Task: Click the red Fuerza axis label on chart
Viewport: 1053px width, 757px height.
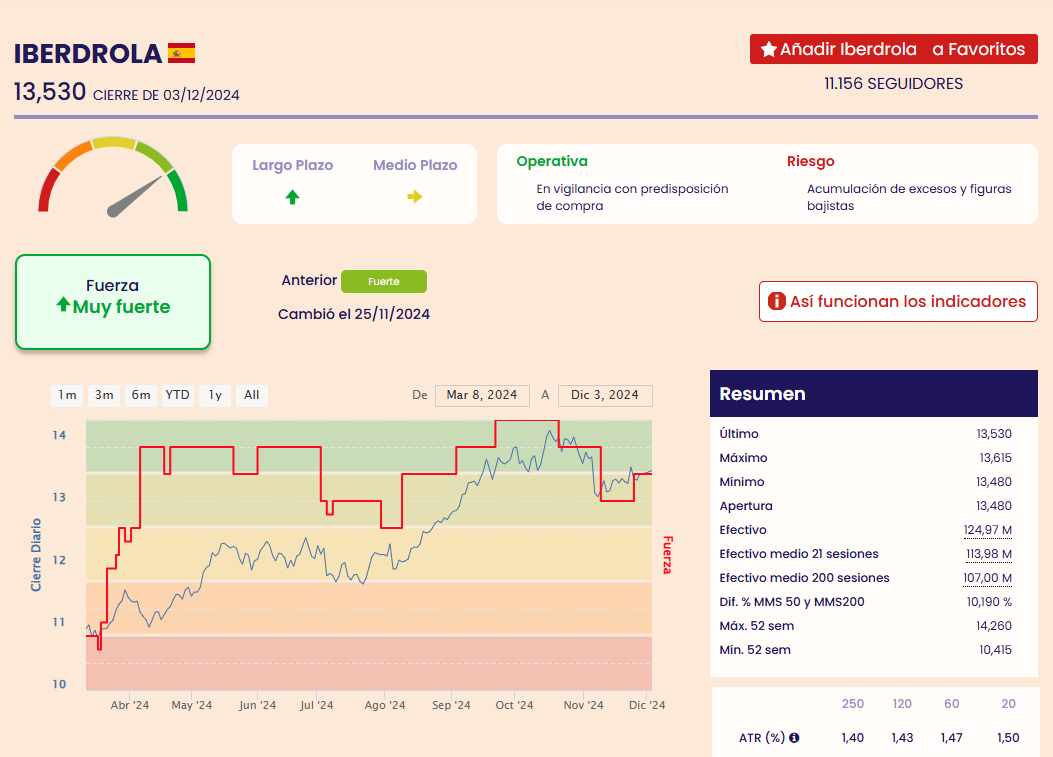Action: click(x=667, y=555)
